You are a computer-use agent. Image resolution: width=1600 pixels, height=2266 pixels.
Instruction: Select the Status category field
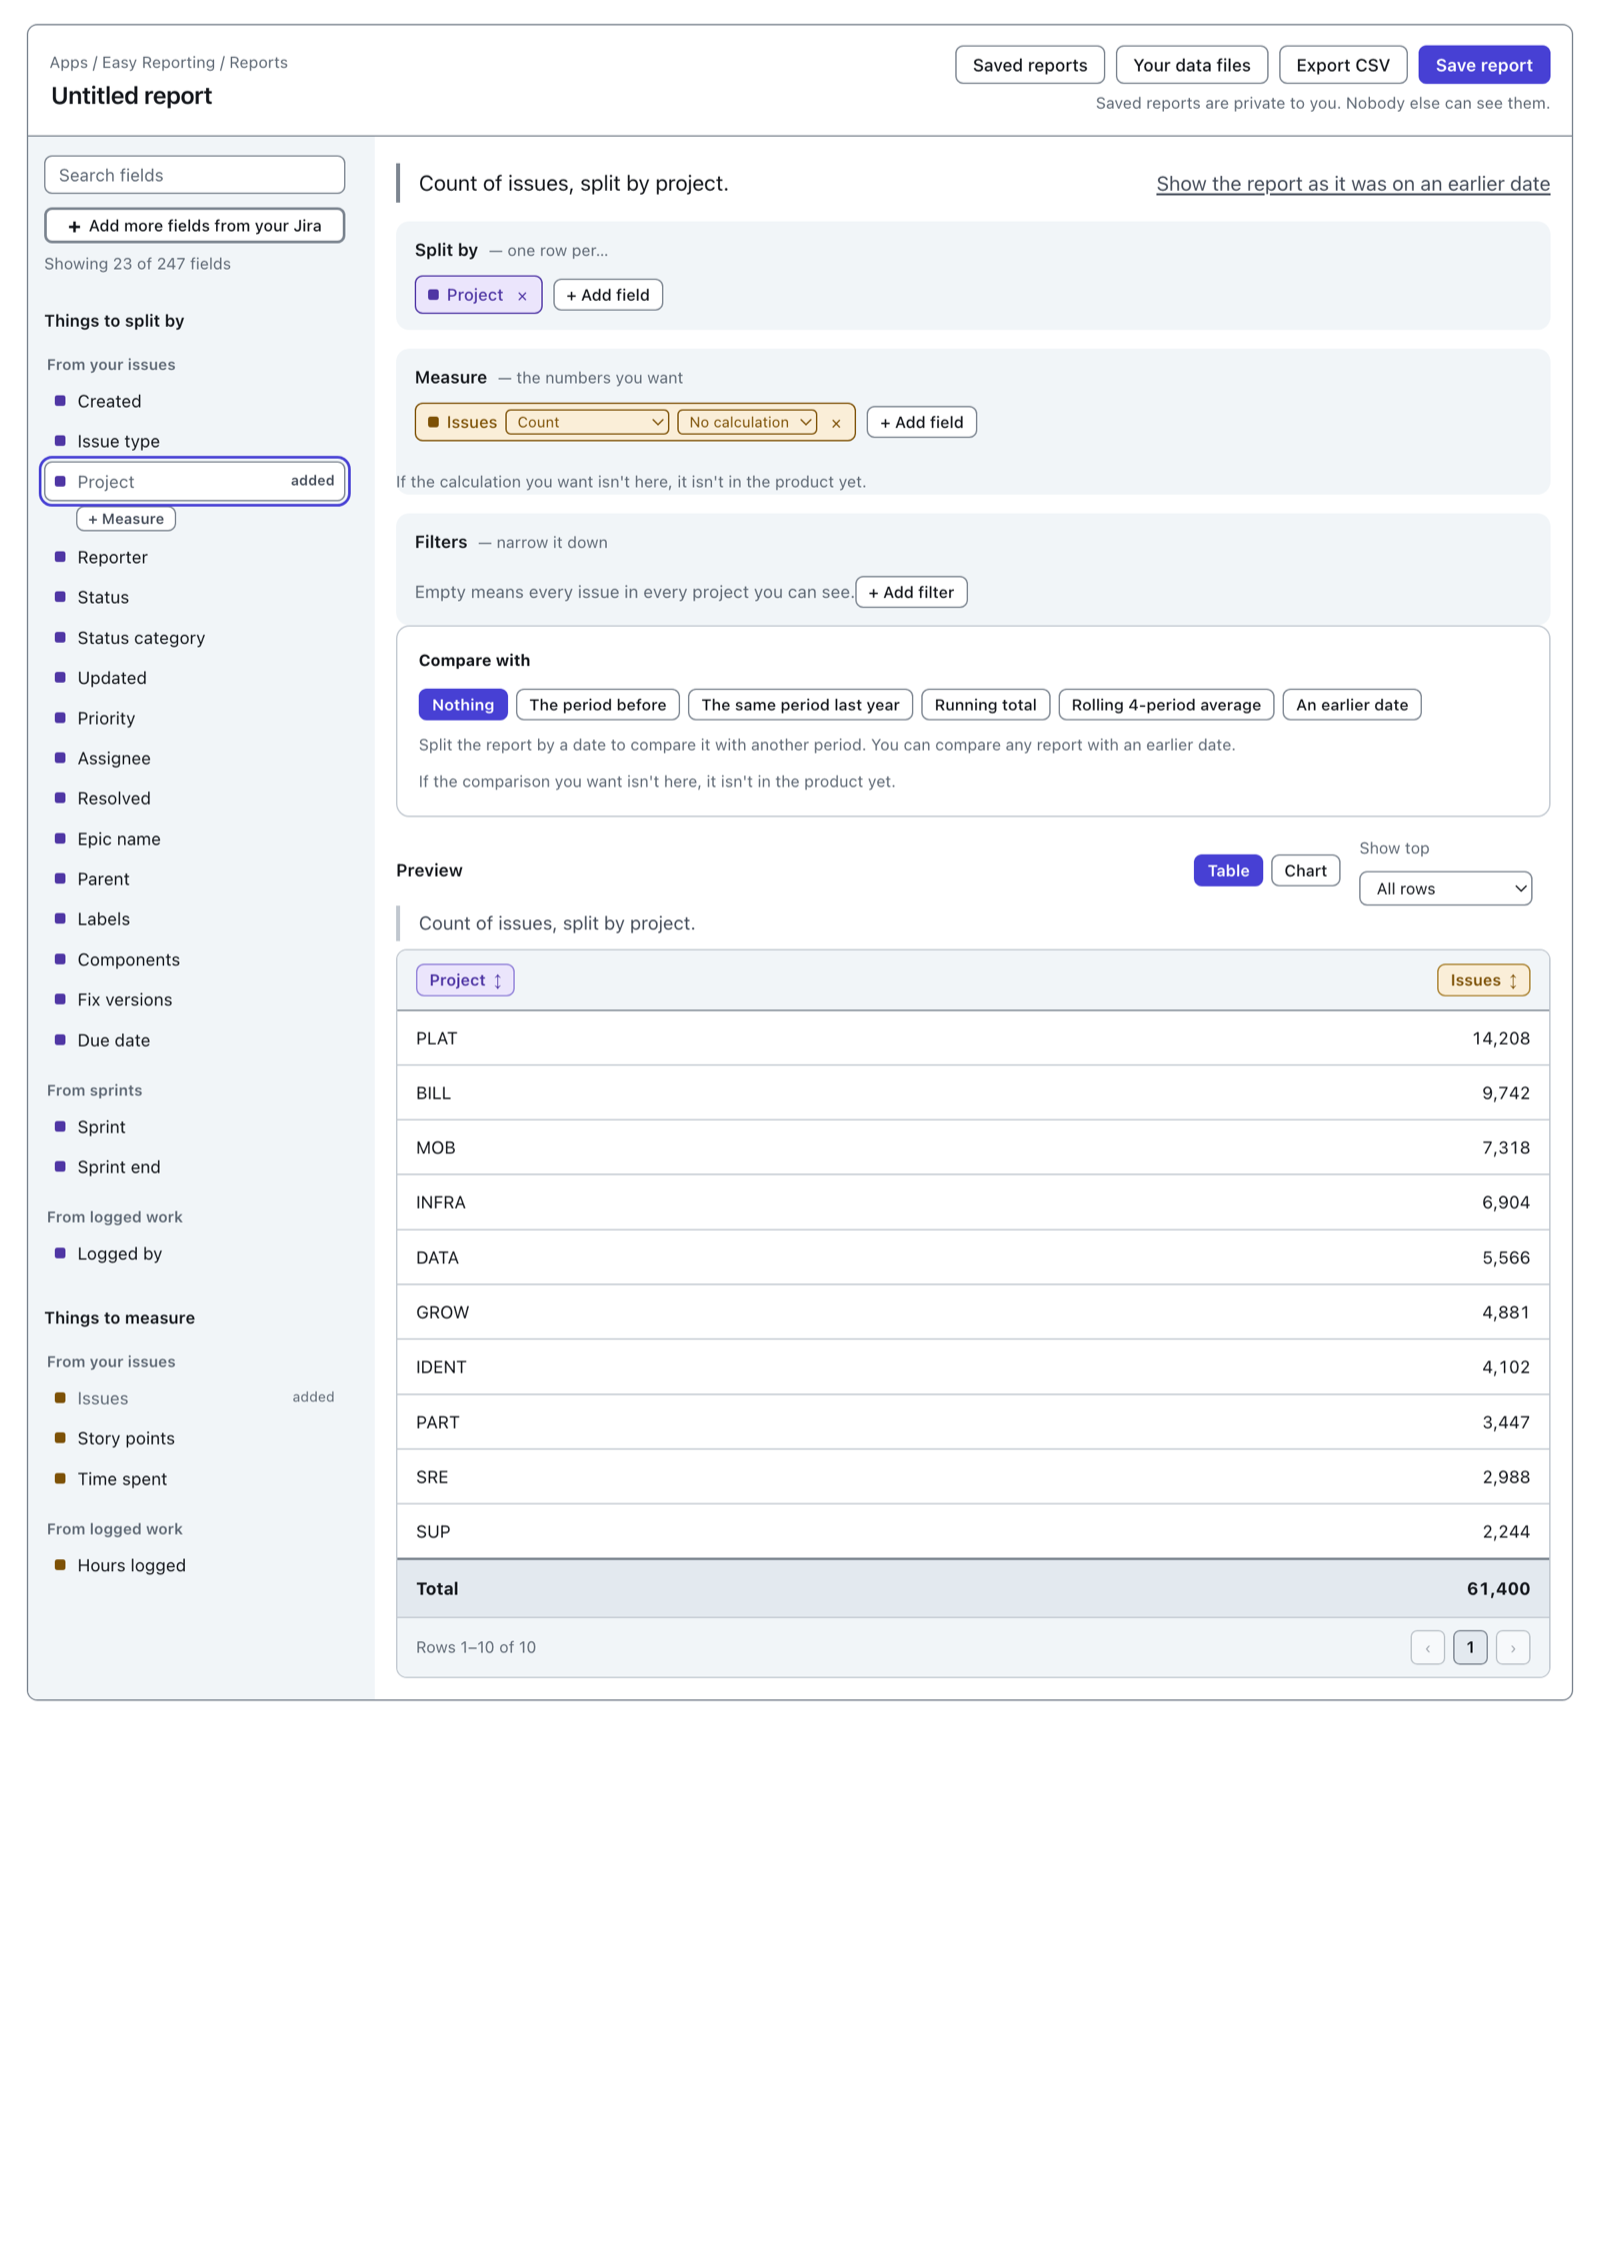coord(195,638)
